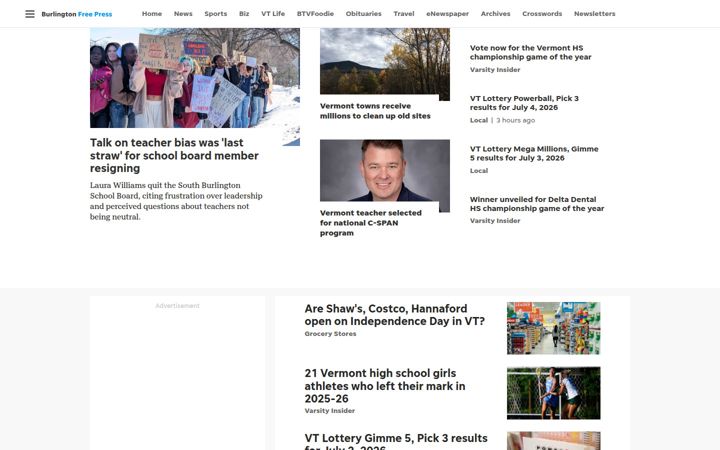Open the lottery ticket thumbnail
Image resolution: width=720 pixels, height=450 pixels.
coord(553,441)
